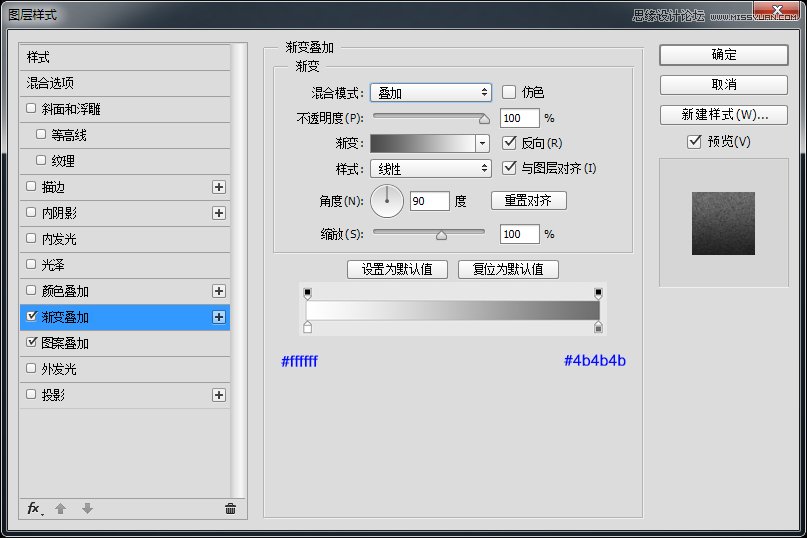807x538 pixels.
Task: Click the left opacity stop above gradient bar
Action: [x=307, y=293]
